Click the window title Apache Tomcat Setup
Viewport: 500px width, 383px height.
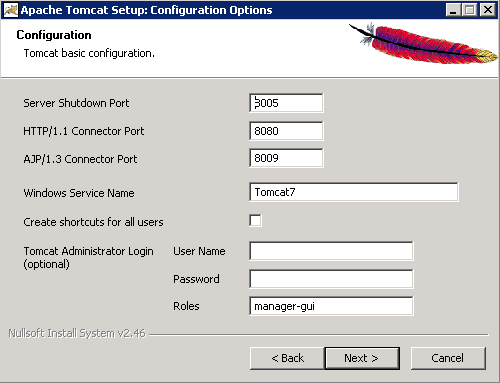[146, 10]
